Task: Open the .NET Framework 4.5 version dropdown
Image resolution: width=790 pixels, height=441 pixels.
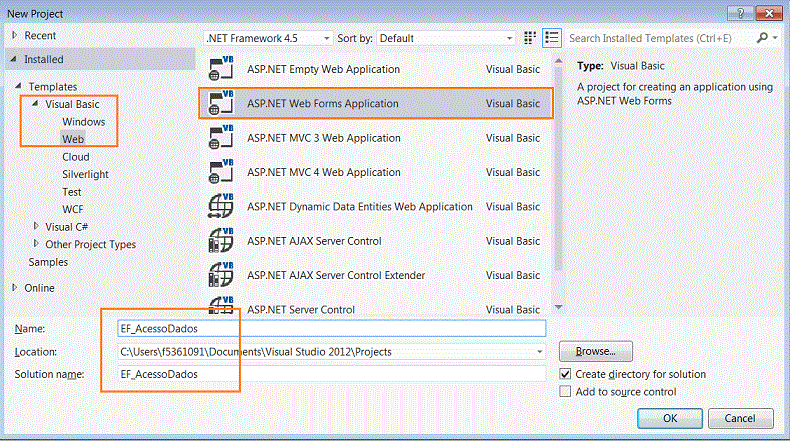Action: tap(268, 38)
